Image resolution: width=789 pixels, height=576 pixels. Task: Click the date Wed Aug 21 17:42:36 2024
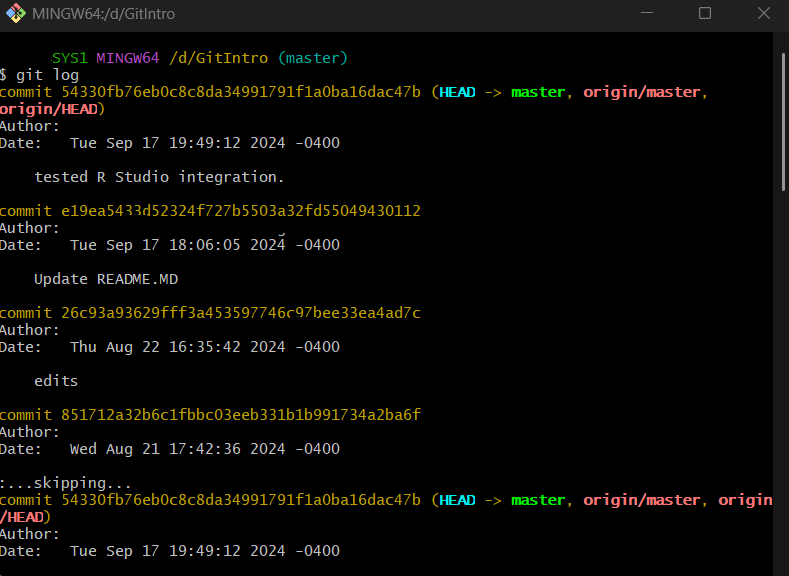(x=205, y=449)
